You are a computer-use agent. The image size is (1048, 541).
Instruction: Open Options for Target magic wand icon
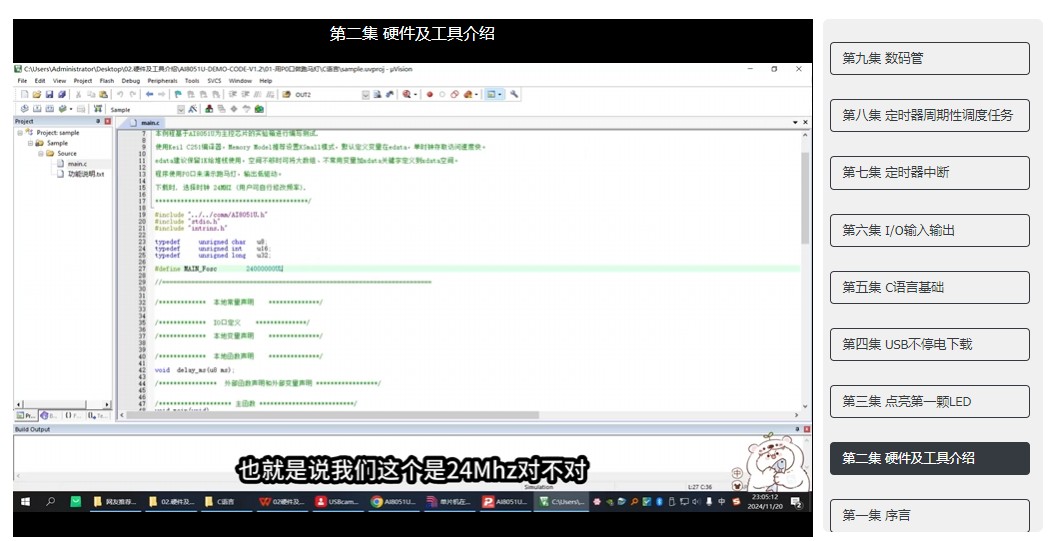(x=192, y=108)
